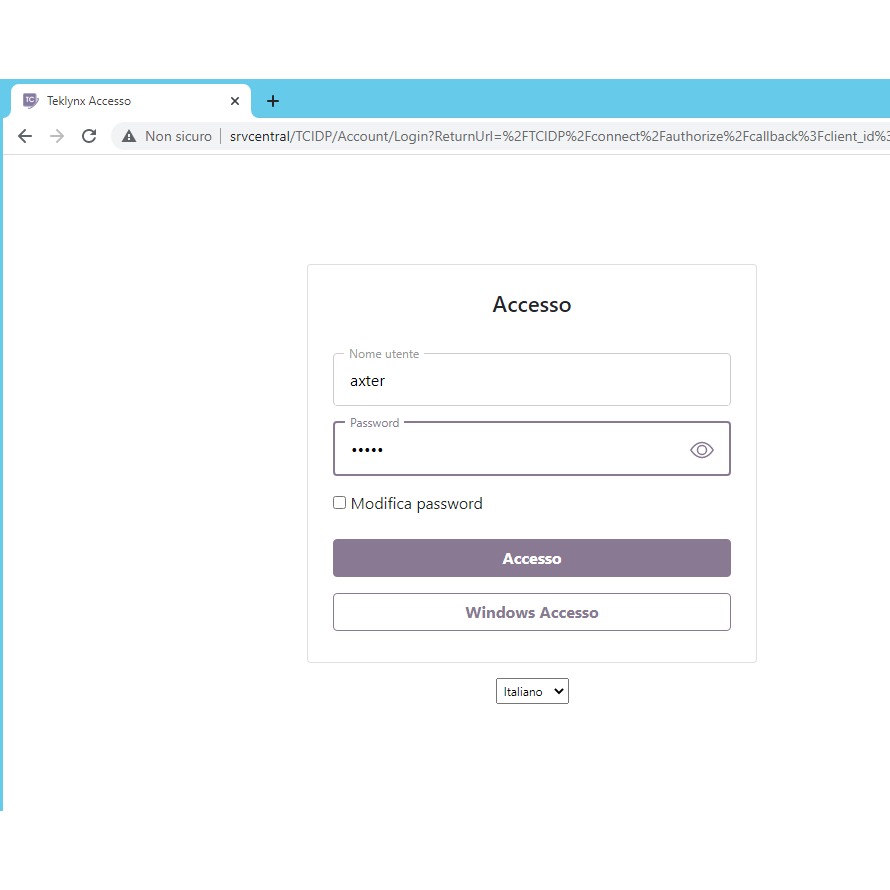
Task: Click the Windows Accesso button
Action: click(531, 612)
